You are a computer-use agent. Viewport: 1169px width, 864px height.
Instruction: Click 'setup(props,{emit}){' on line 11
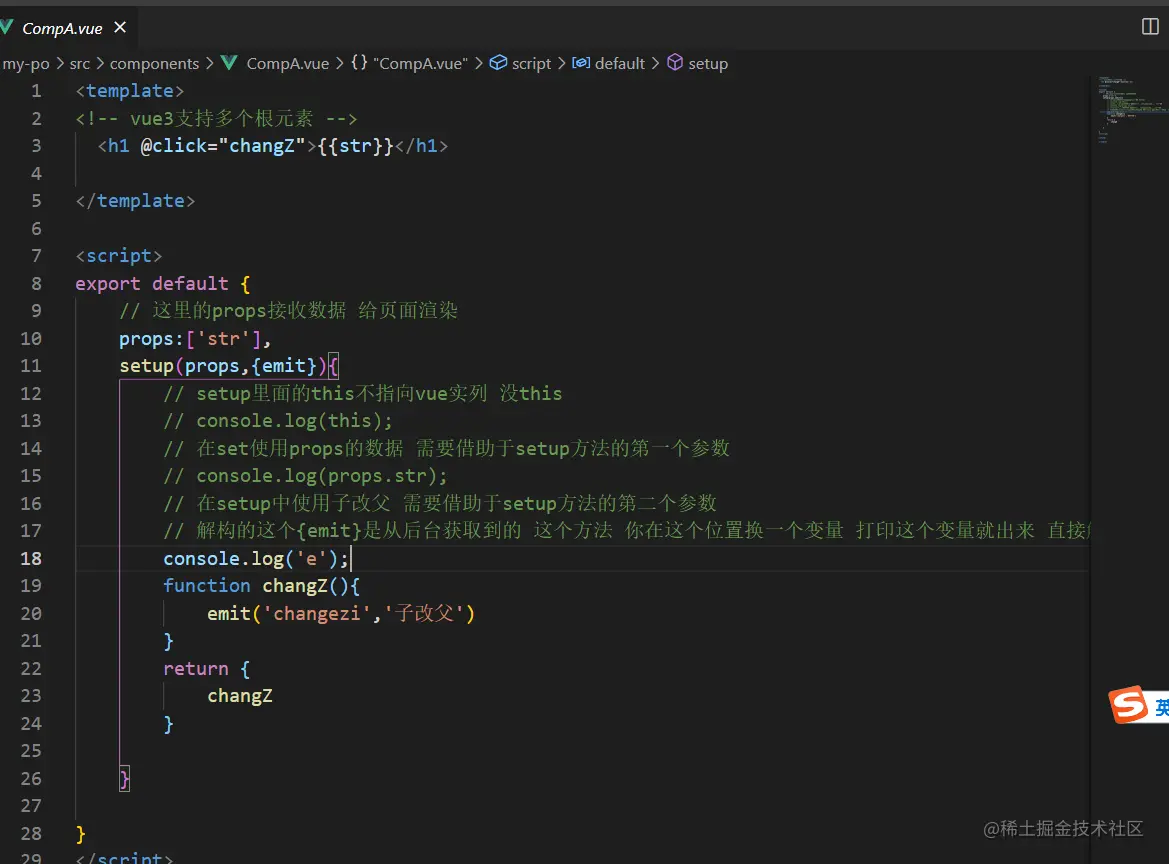coord(229,366)
